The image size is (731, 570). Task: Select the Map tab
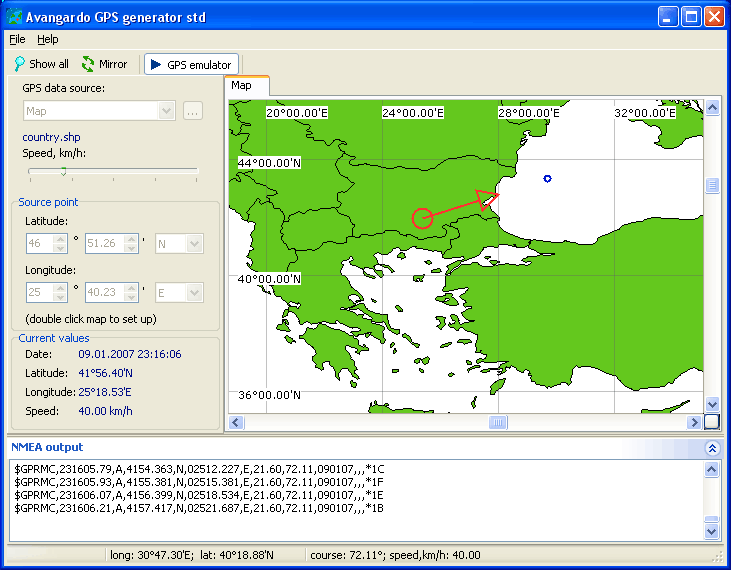pos(243,86)
